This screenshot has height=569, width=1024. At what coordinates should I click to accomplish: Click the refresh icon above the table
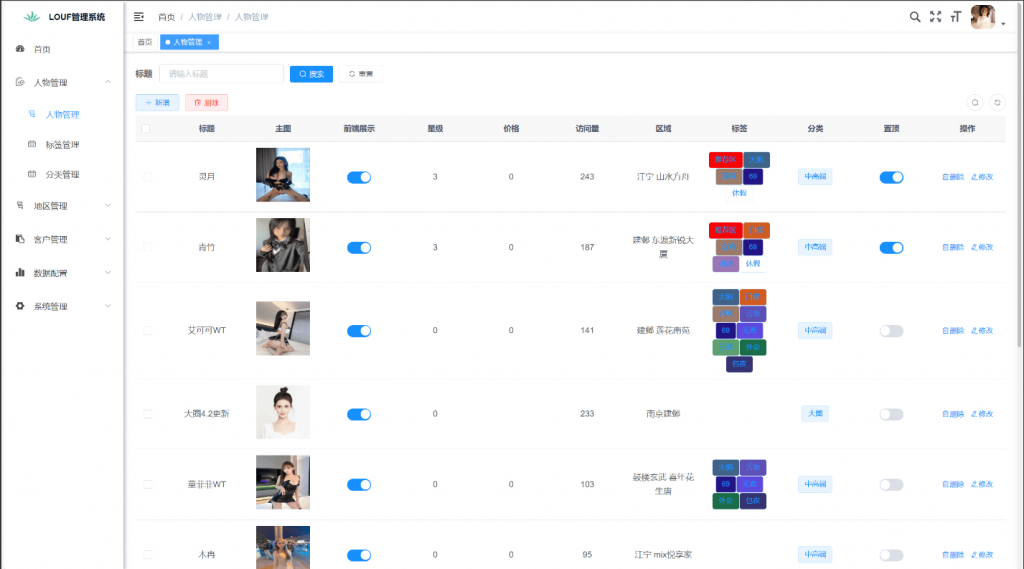[x=997, y=102]
